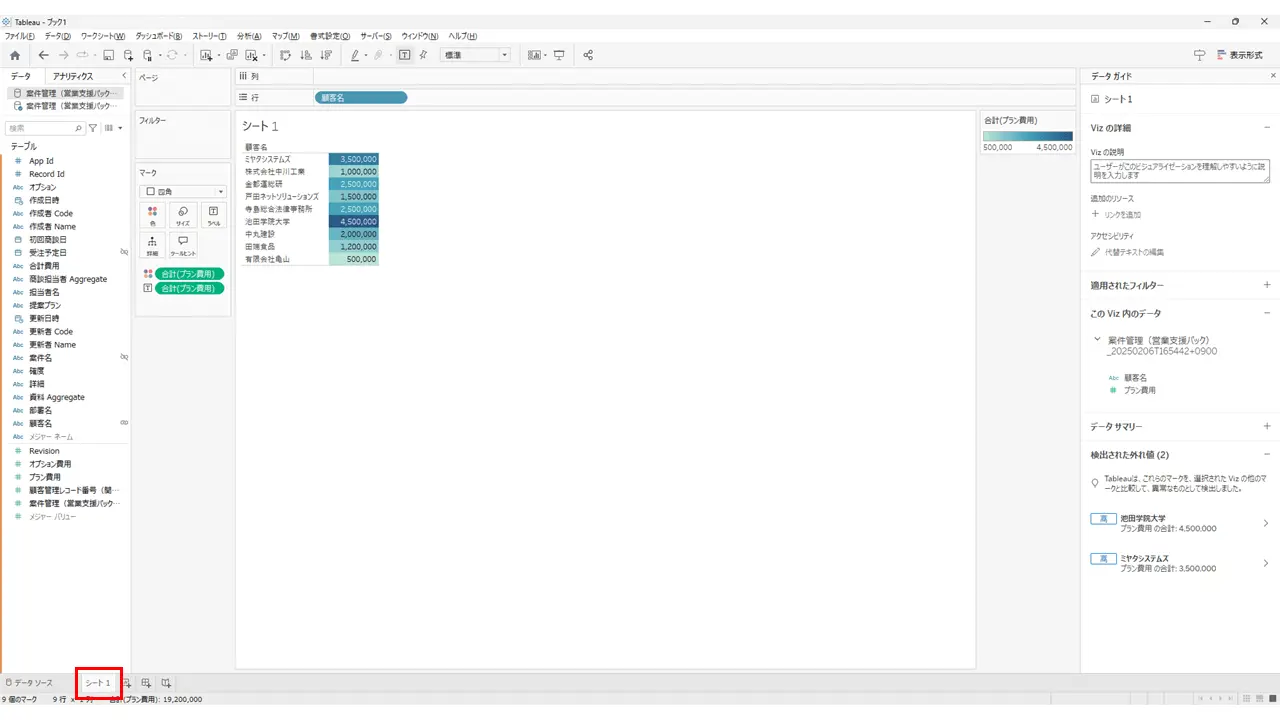The height and width of the screenshot is (720, 1280).
Task: Click the 合計(プラン費用) color legend gradient
Action: pyautogui.click(x=1029, y=136)
